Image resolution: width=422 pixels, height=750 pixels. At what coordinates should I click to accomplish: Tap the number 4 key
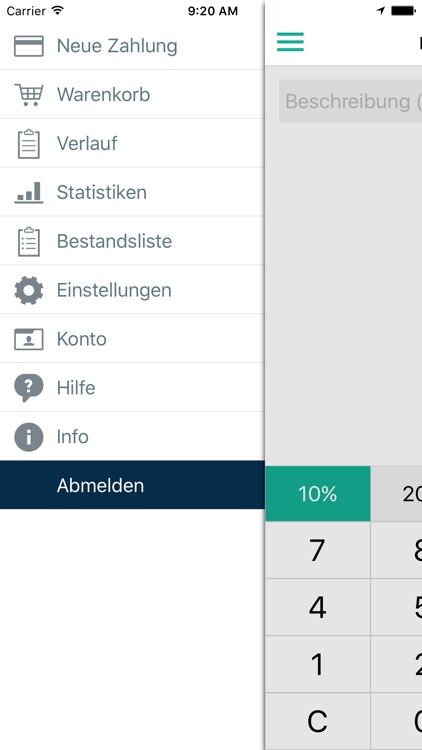(x=318, y=607)
